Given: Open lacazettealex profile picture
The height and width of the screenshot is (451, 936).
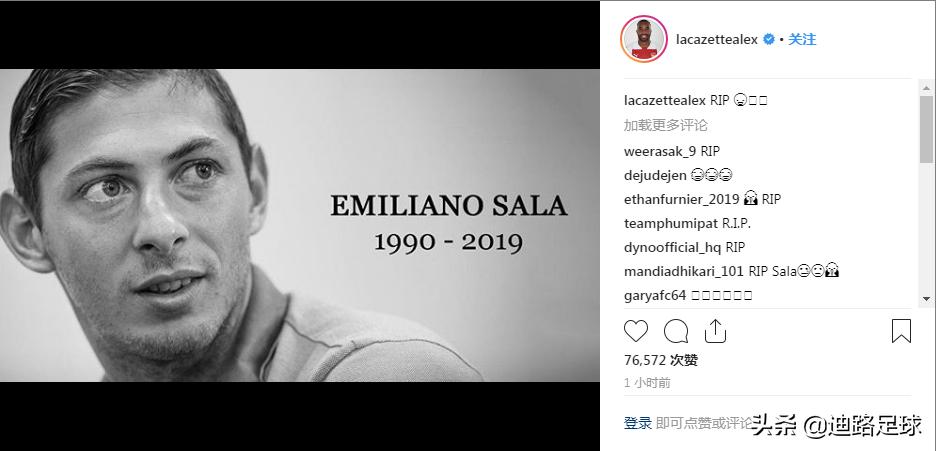Looking at the screenshot, I should [x=644, y=39].
